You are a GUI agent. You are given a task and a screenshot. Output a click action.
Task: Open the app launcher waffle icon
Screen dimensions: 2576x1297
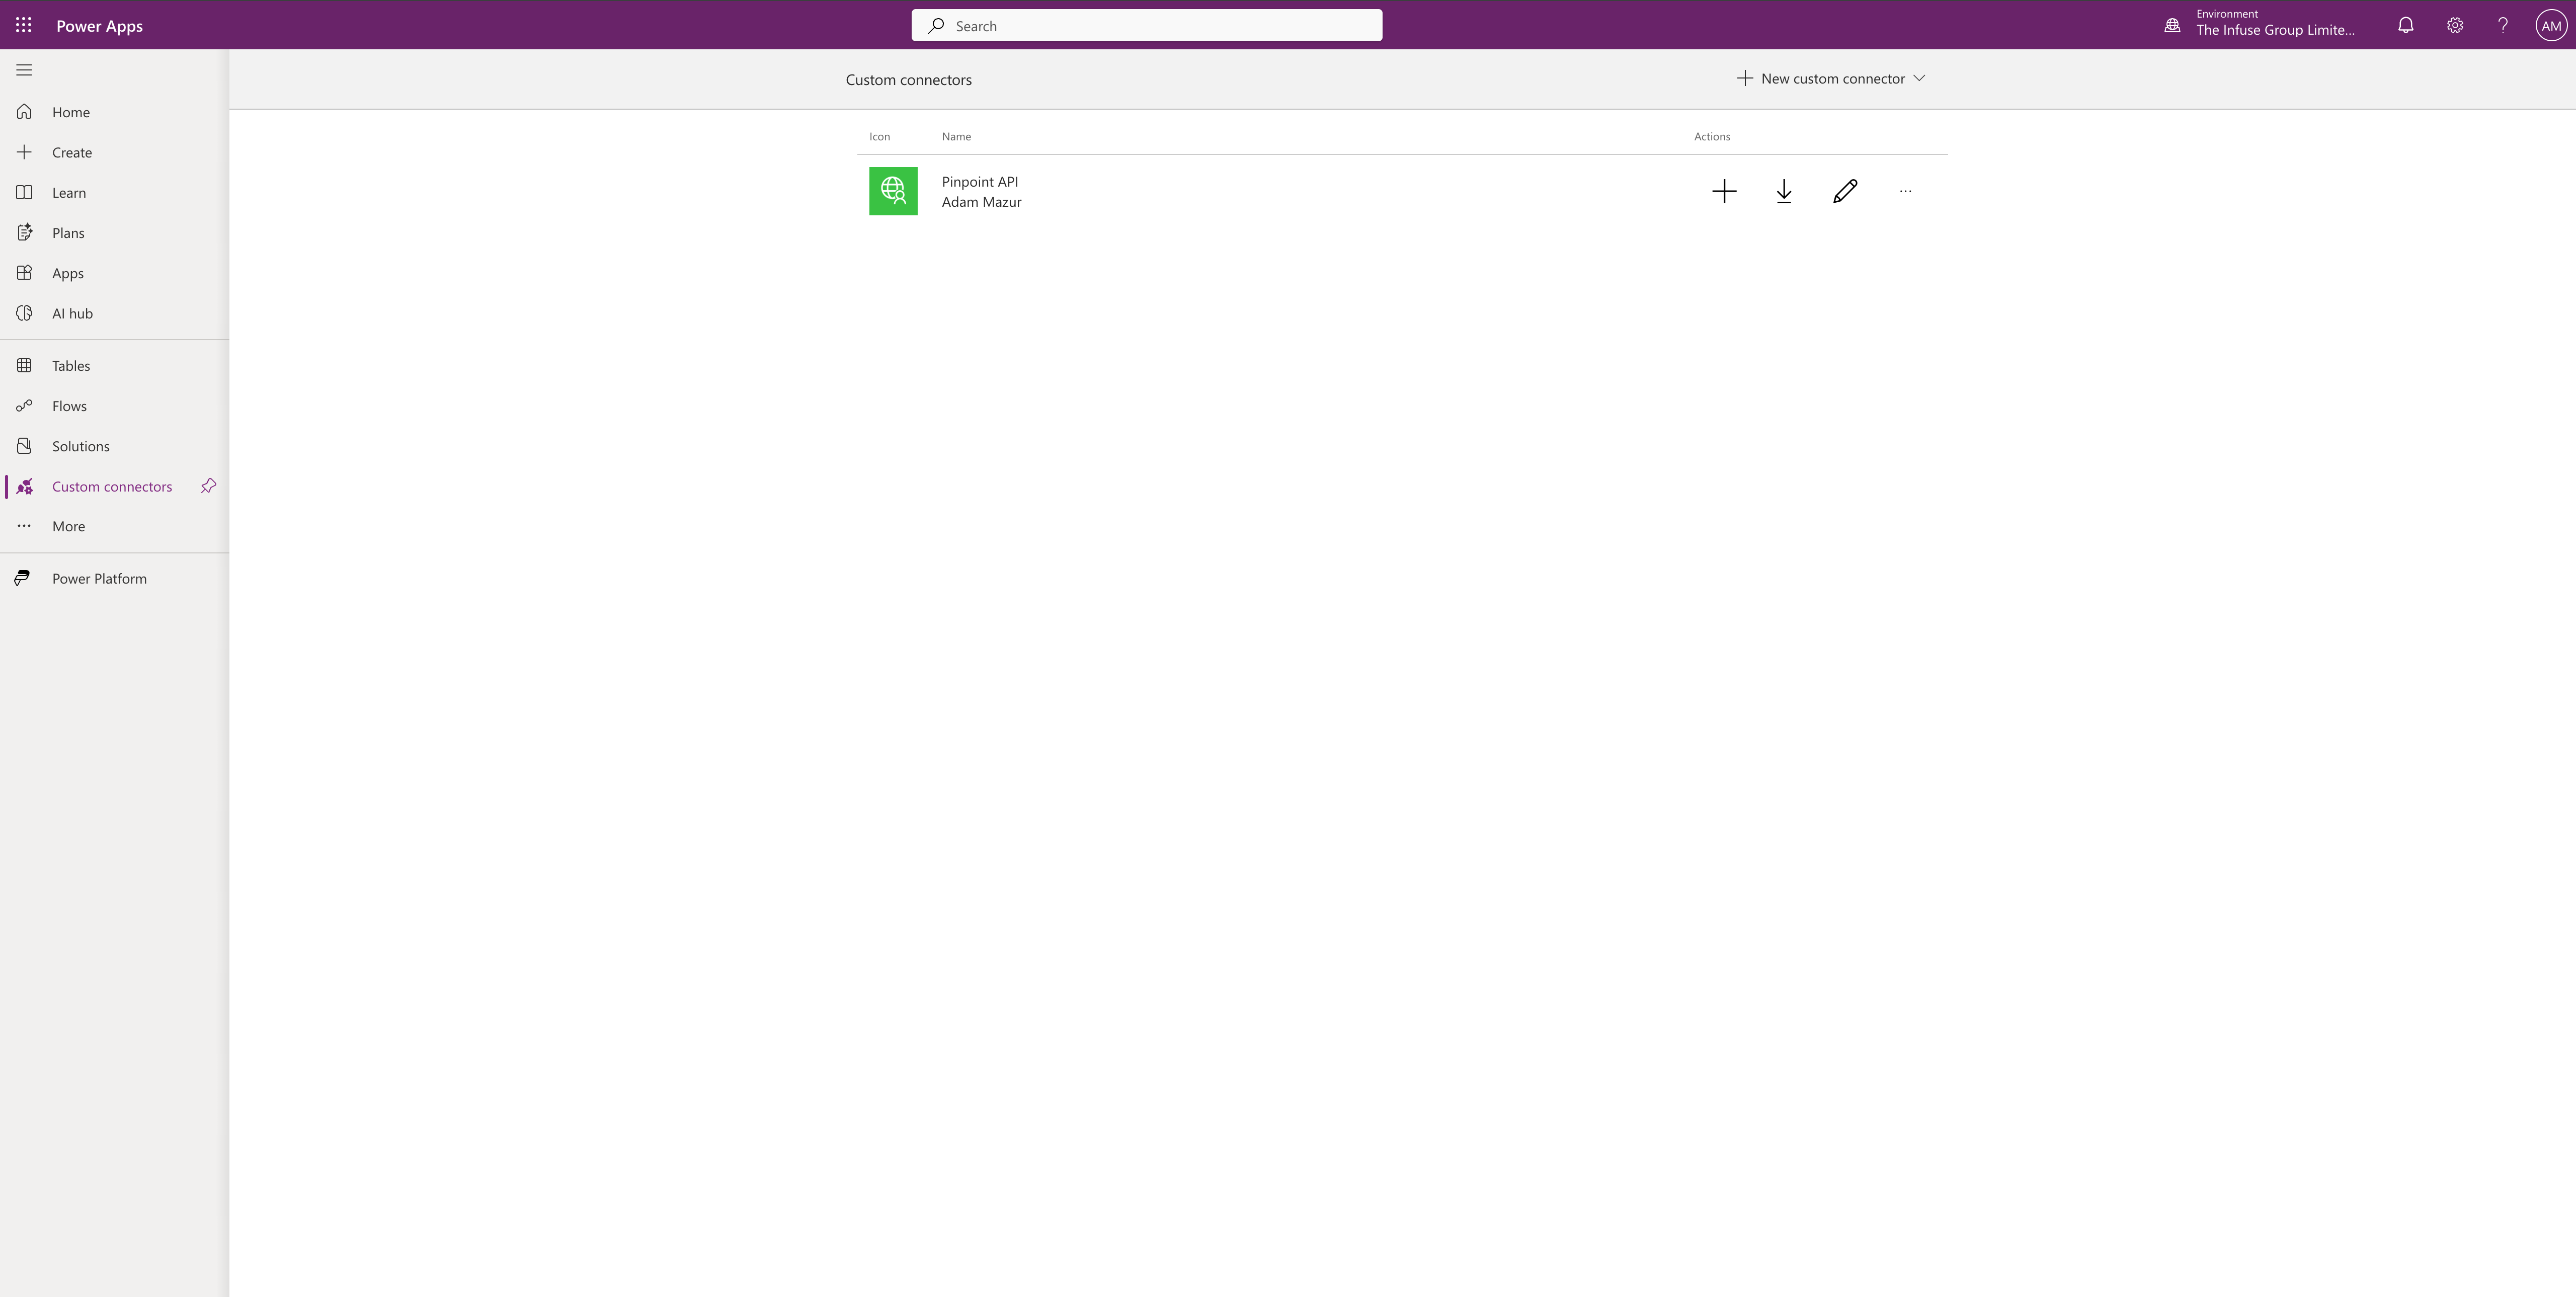point(24,25)
